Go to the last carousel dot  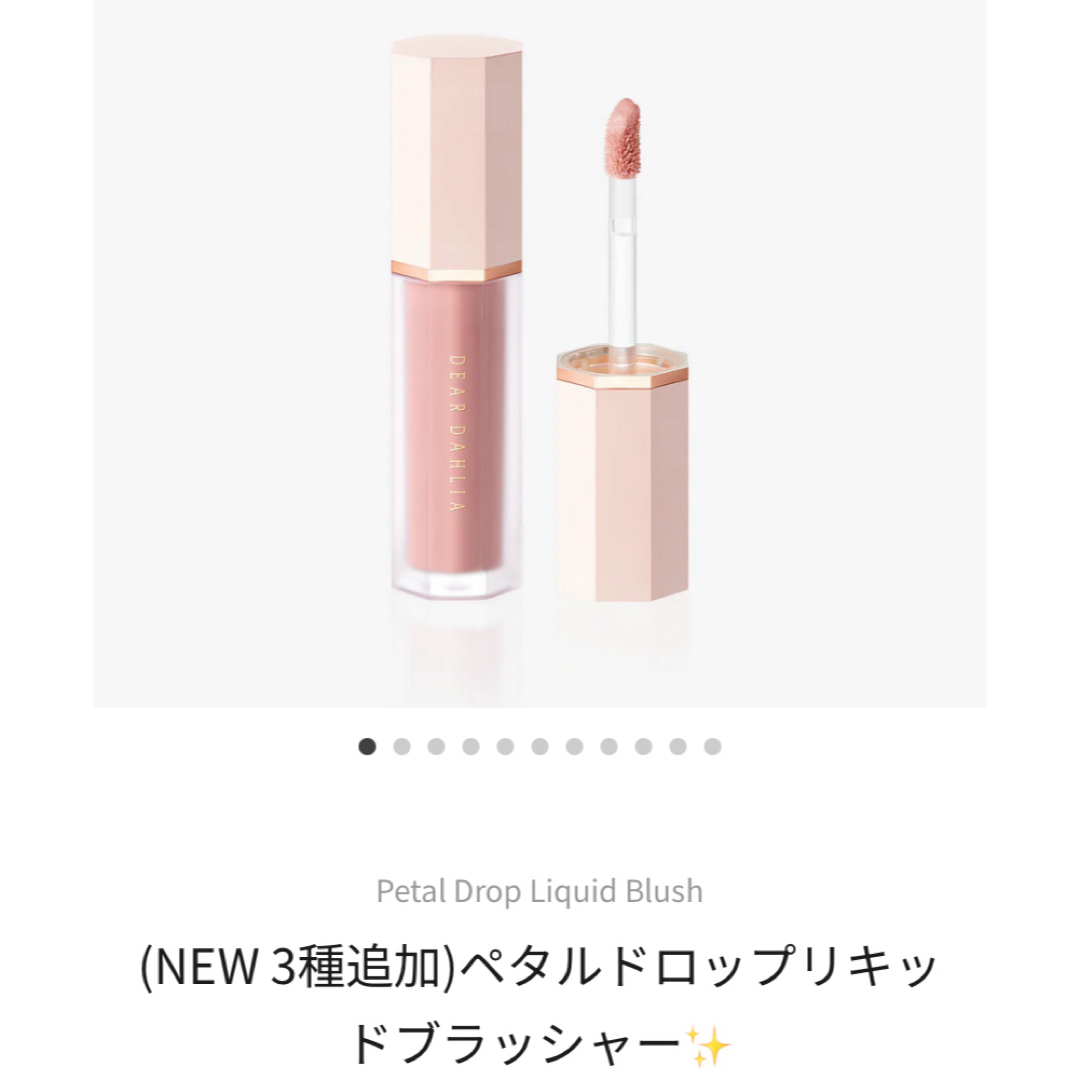tap(713, 746)
